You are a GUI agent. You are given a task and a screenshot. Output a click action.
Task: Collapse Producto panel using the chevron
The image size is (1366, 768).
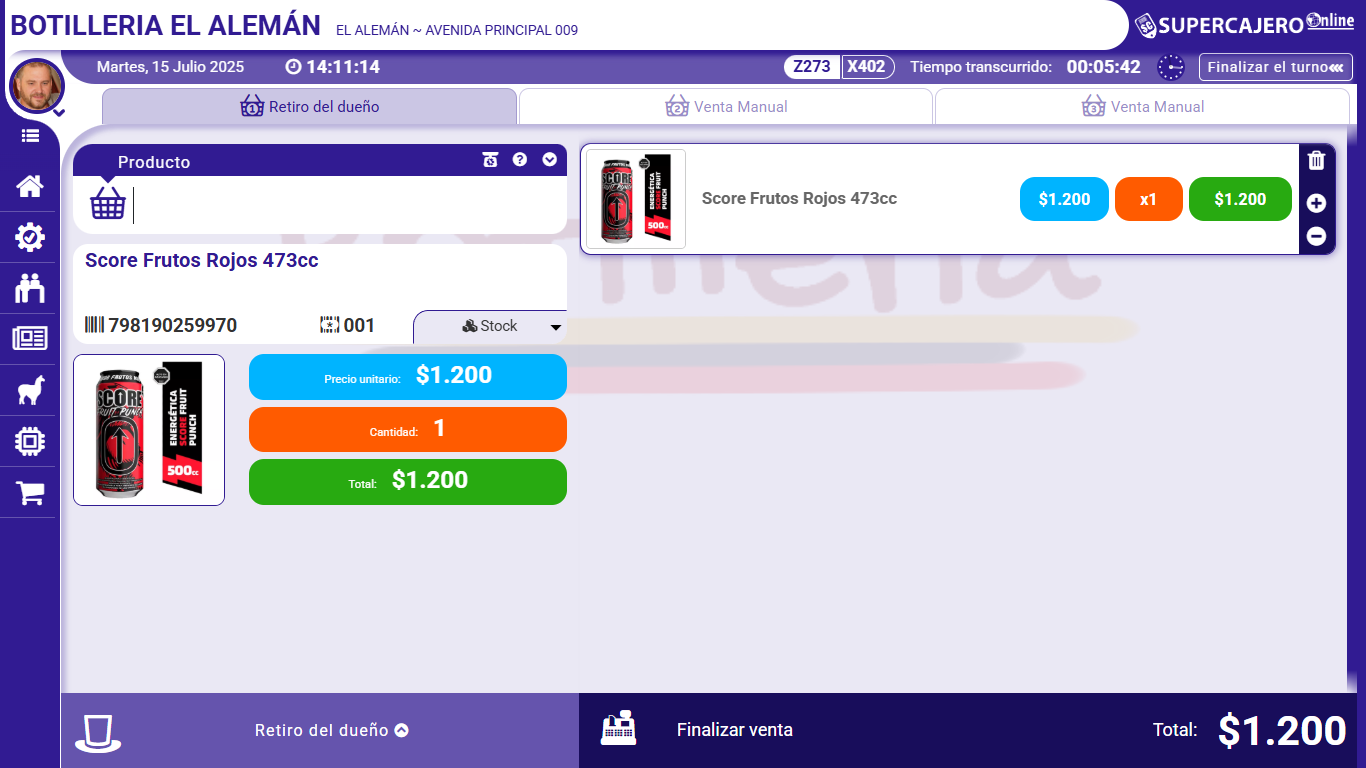point(549,159)
